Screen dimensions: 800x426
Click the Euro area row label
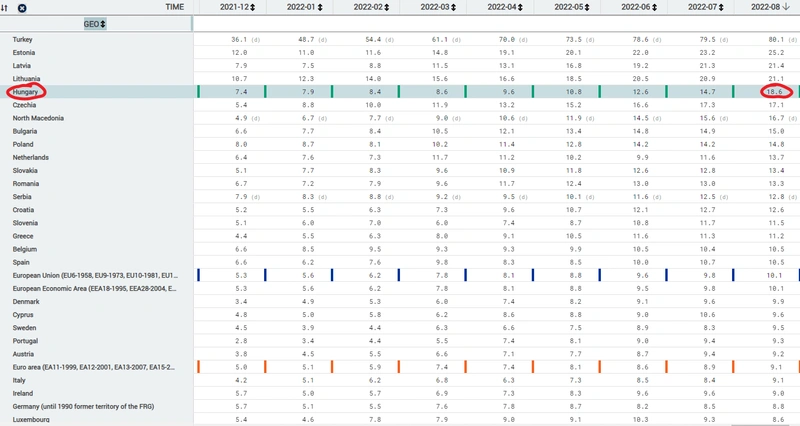click(94, 367)
